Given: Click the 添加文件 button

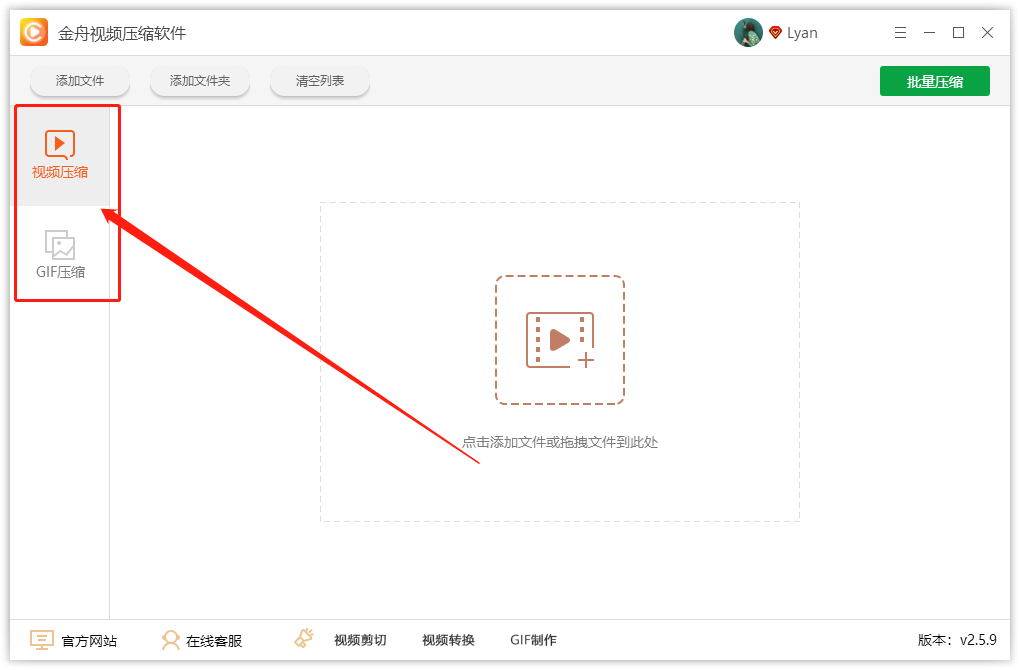Looking at the screenshot, I should click(x=80, y=81).
